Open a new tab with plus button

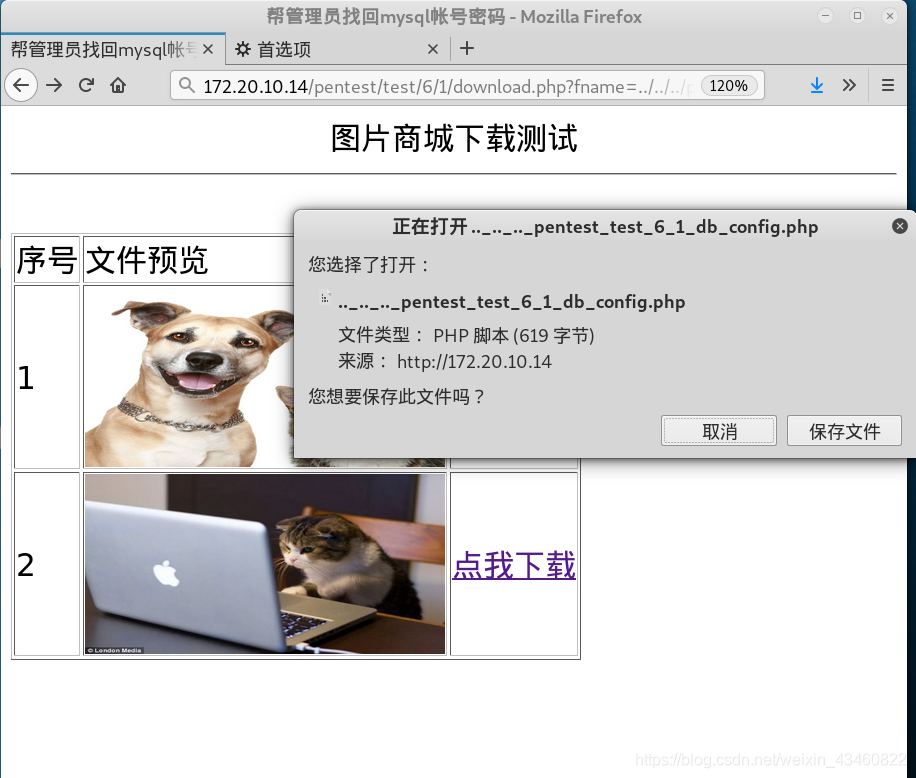coord(466,48)
